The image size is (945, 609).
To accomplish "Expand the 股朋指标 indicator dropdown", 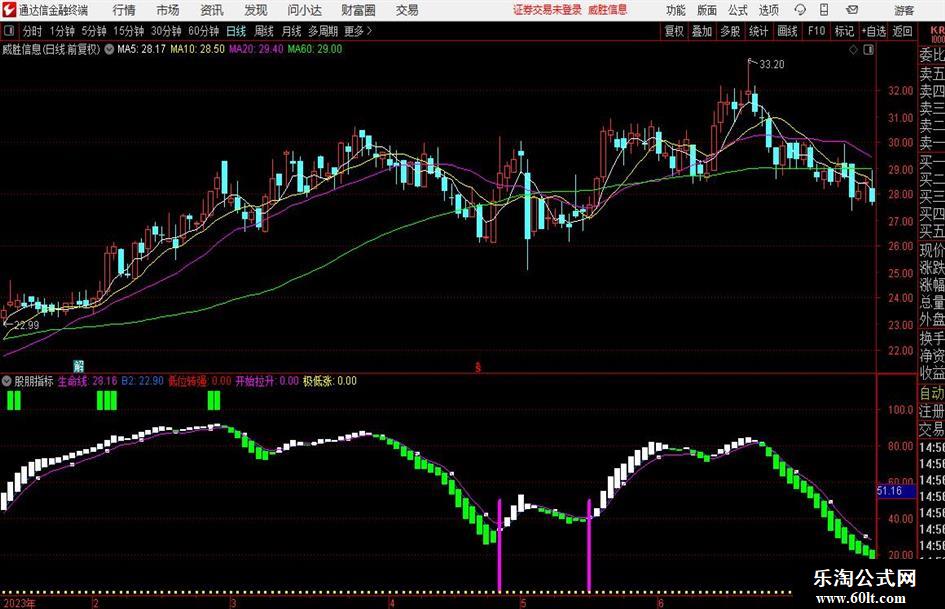I will (7, 381).
